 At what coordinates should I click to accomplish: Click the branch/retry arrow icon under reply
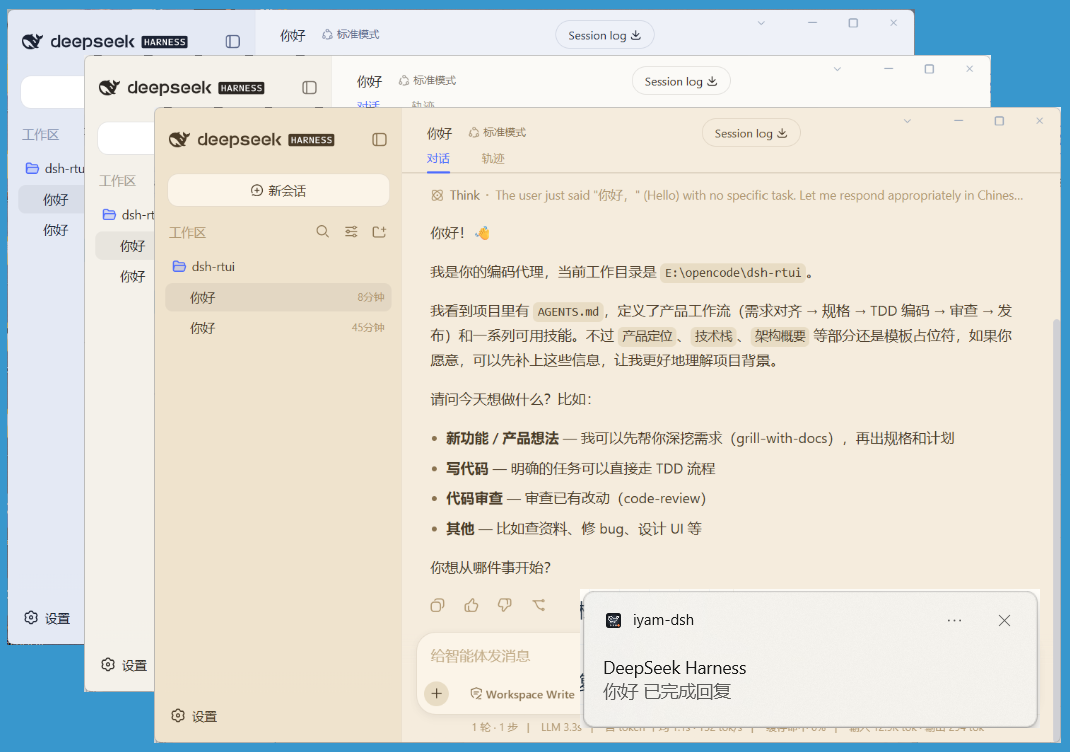[x=539, y=605]
